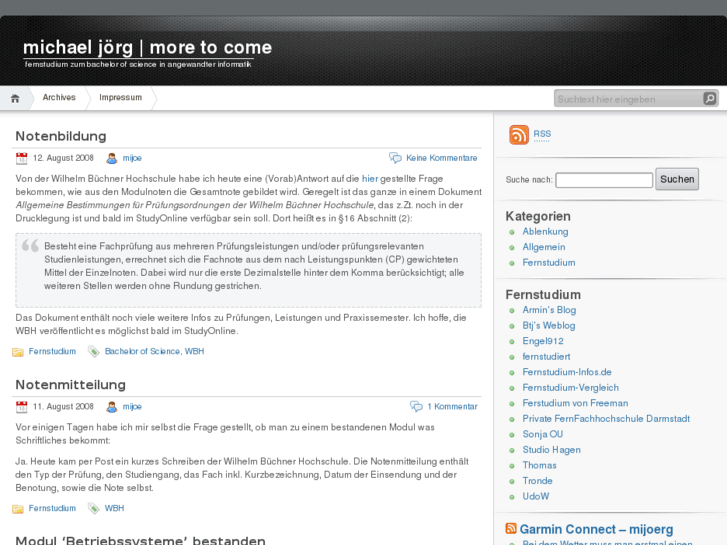Click the calendar icon beside 12. August 2008
Screen dimensions: 727x545
[21, 158]
